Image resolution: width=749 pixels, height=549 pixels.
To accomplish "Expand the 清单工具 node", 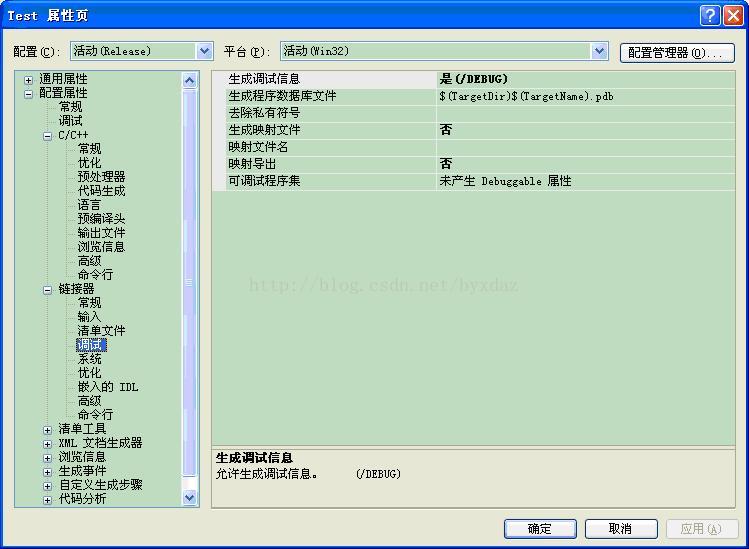I will [x=47, y=430].
